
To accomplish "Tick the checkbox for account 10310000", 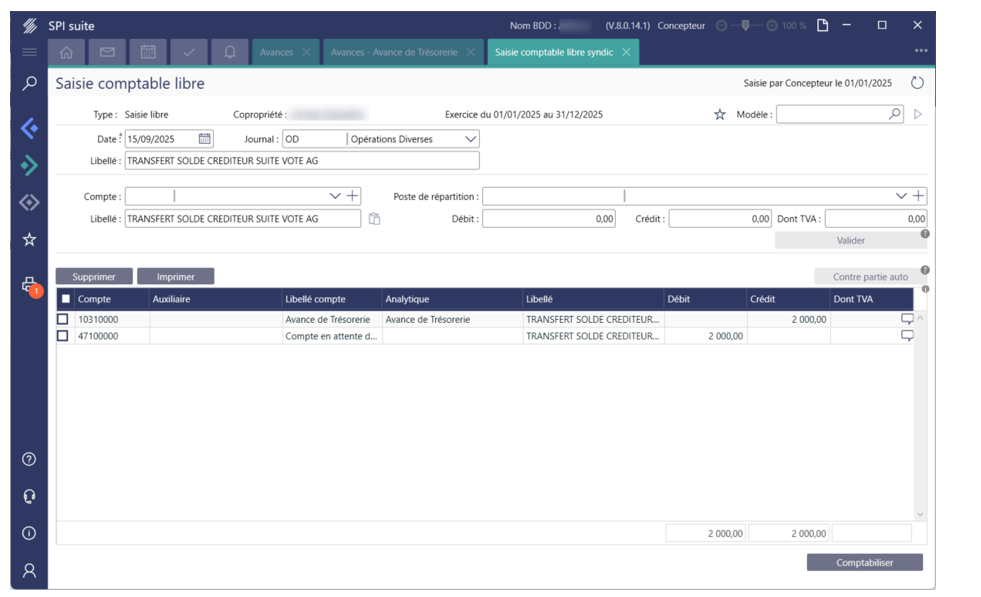I will (x=63, y=319).
